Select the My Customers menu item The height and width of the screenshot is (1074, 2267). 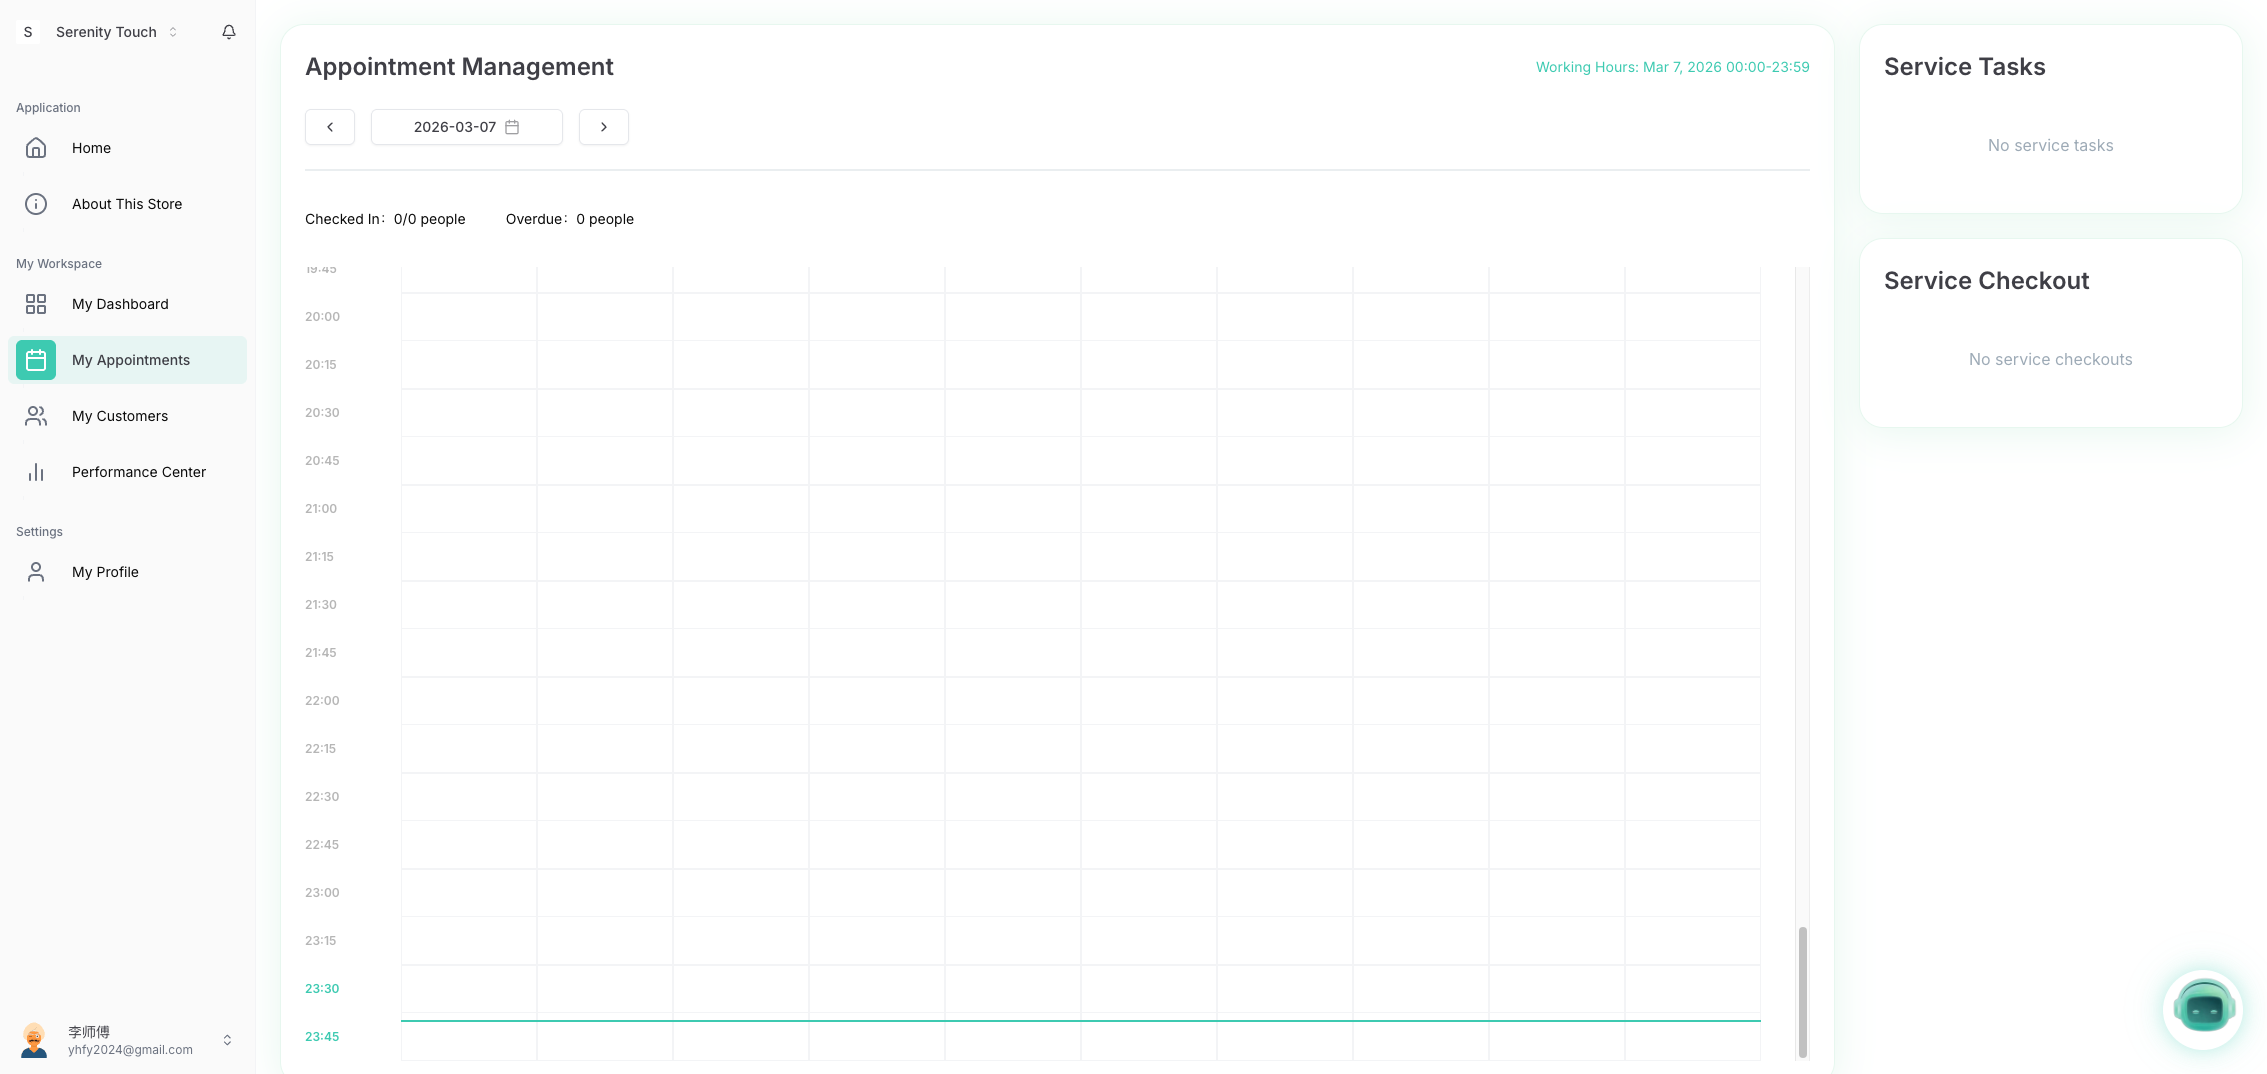click(120, 416)
